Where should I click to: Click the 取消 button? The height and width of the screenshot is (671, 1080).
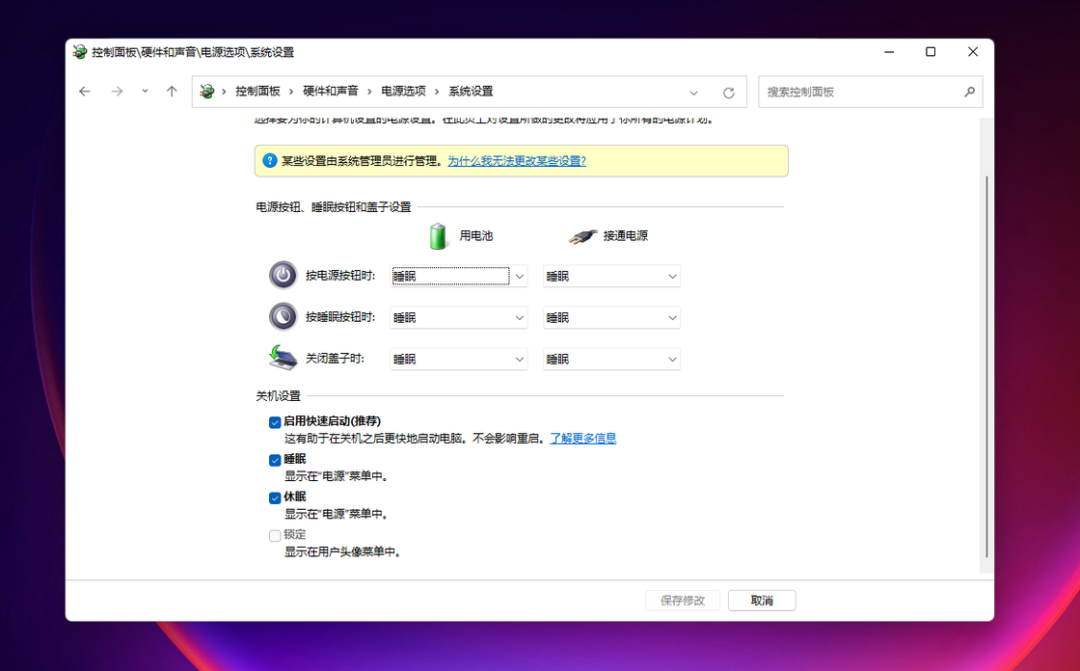(762, 600)
